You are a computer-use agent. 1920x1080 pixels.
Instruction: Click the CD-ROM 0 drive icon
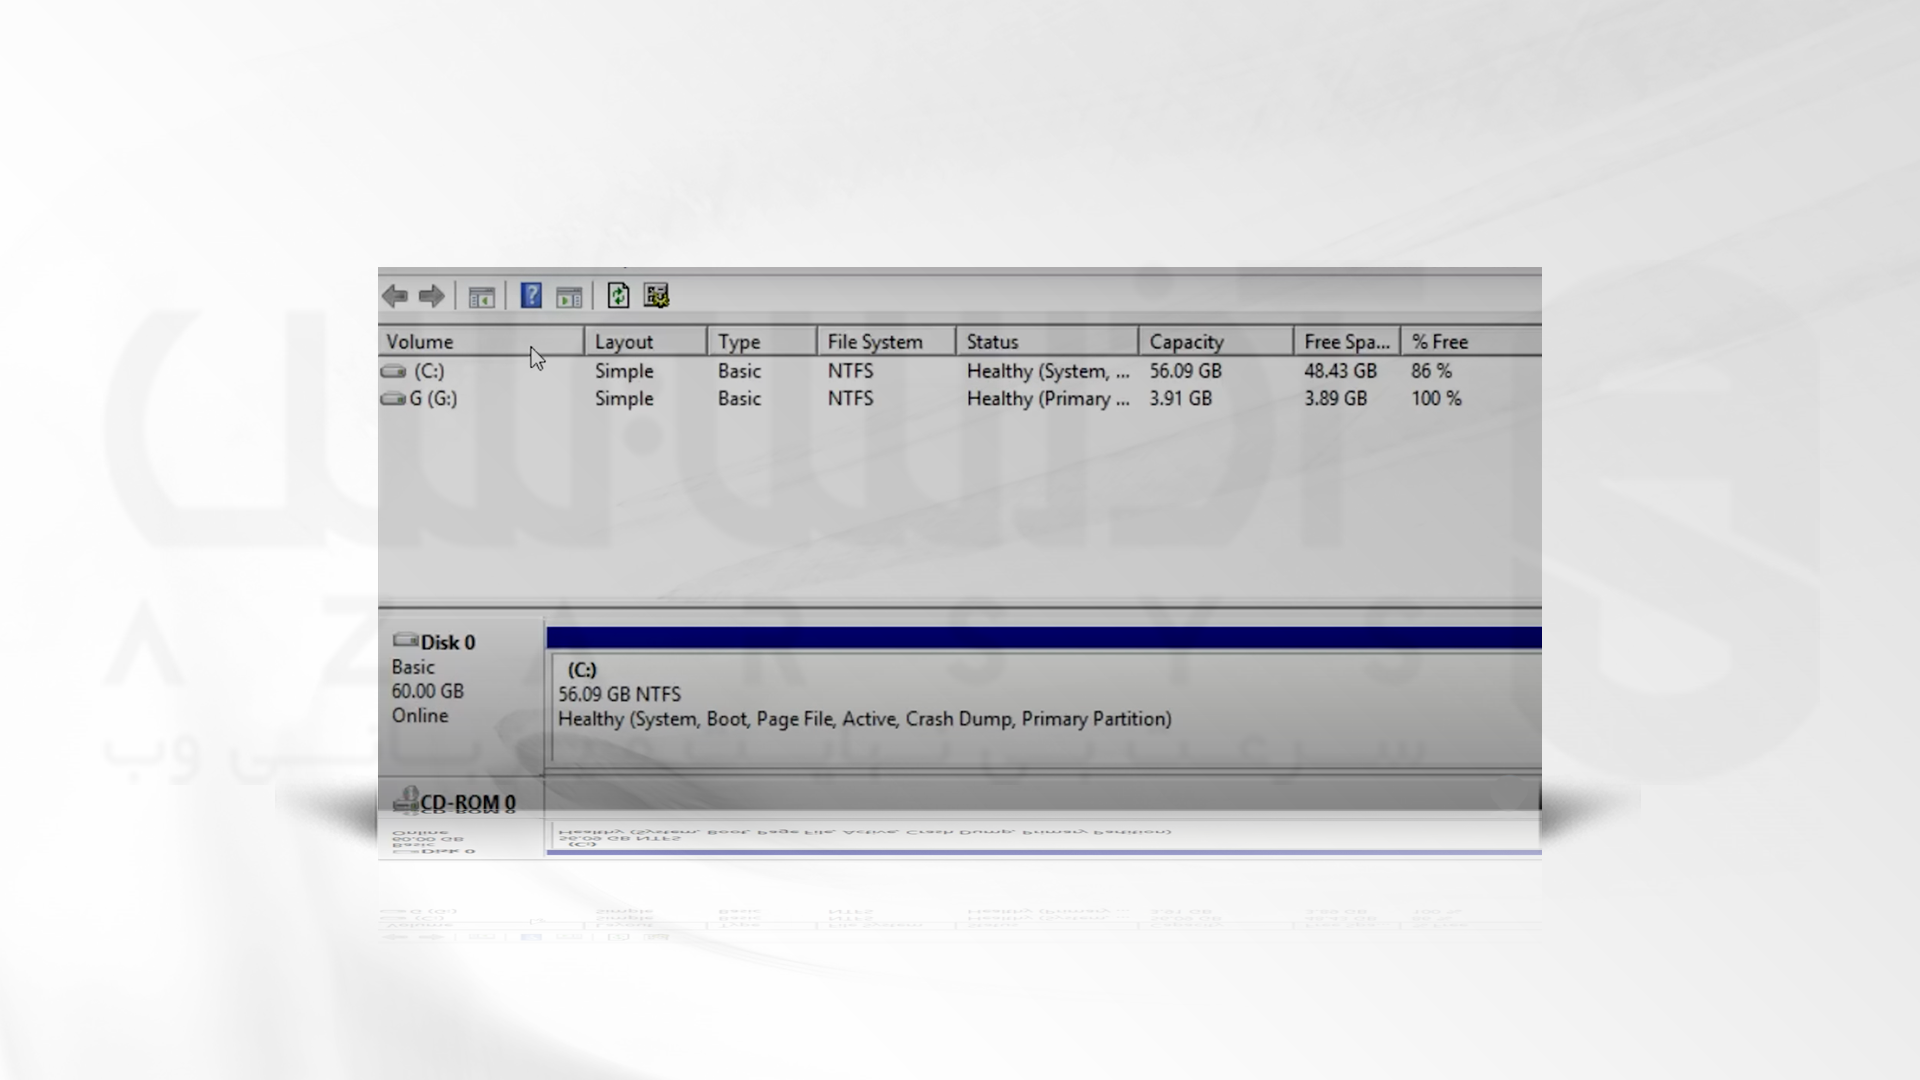405,799
